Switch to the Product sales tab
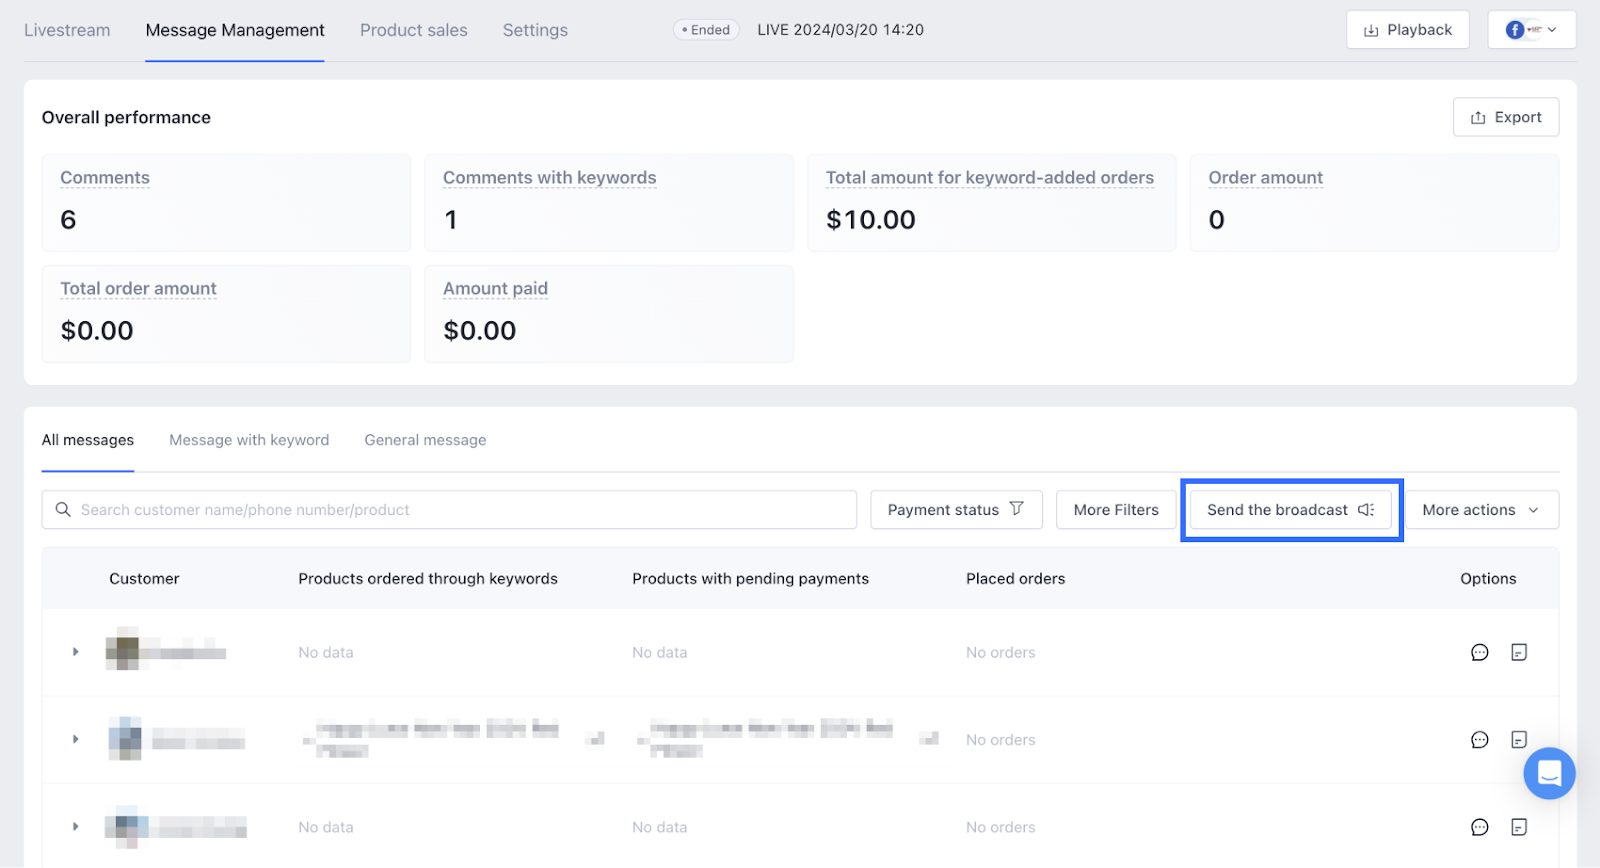The height and width of the screenshot is (868, 1600). pyautogui.click(x=414, y=30)
